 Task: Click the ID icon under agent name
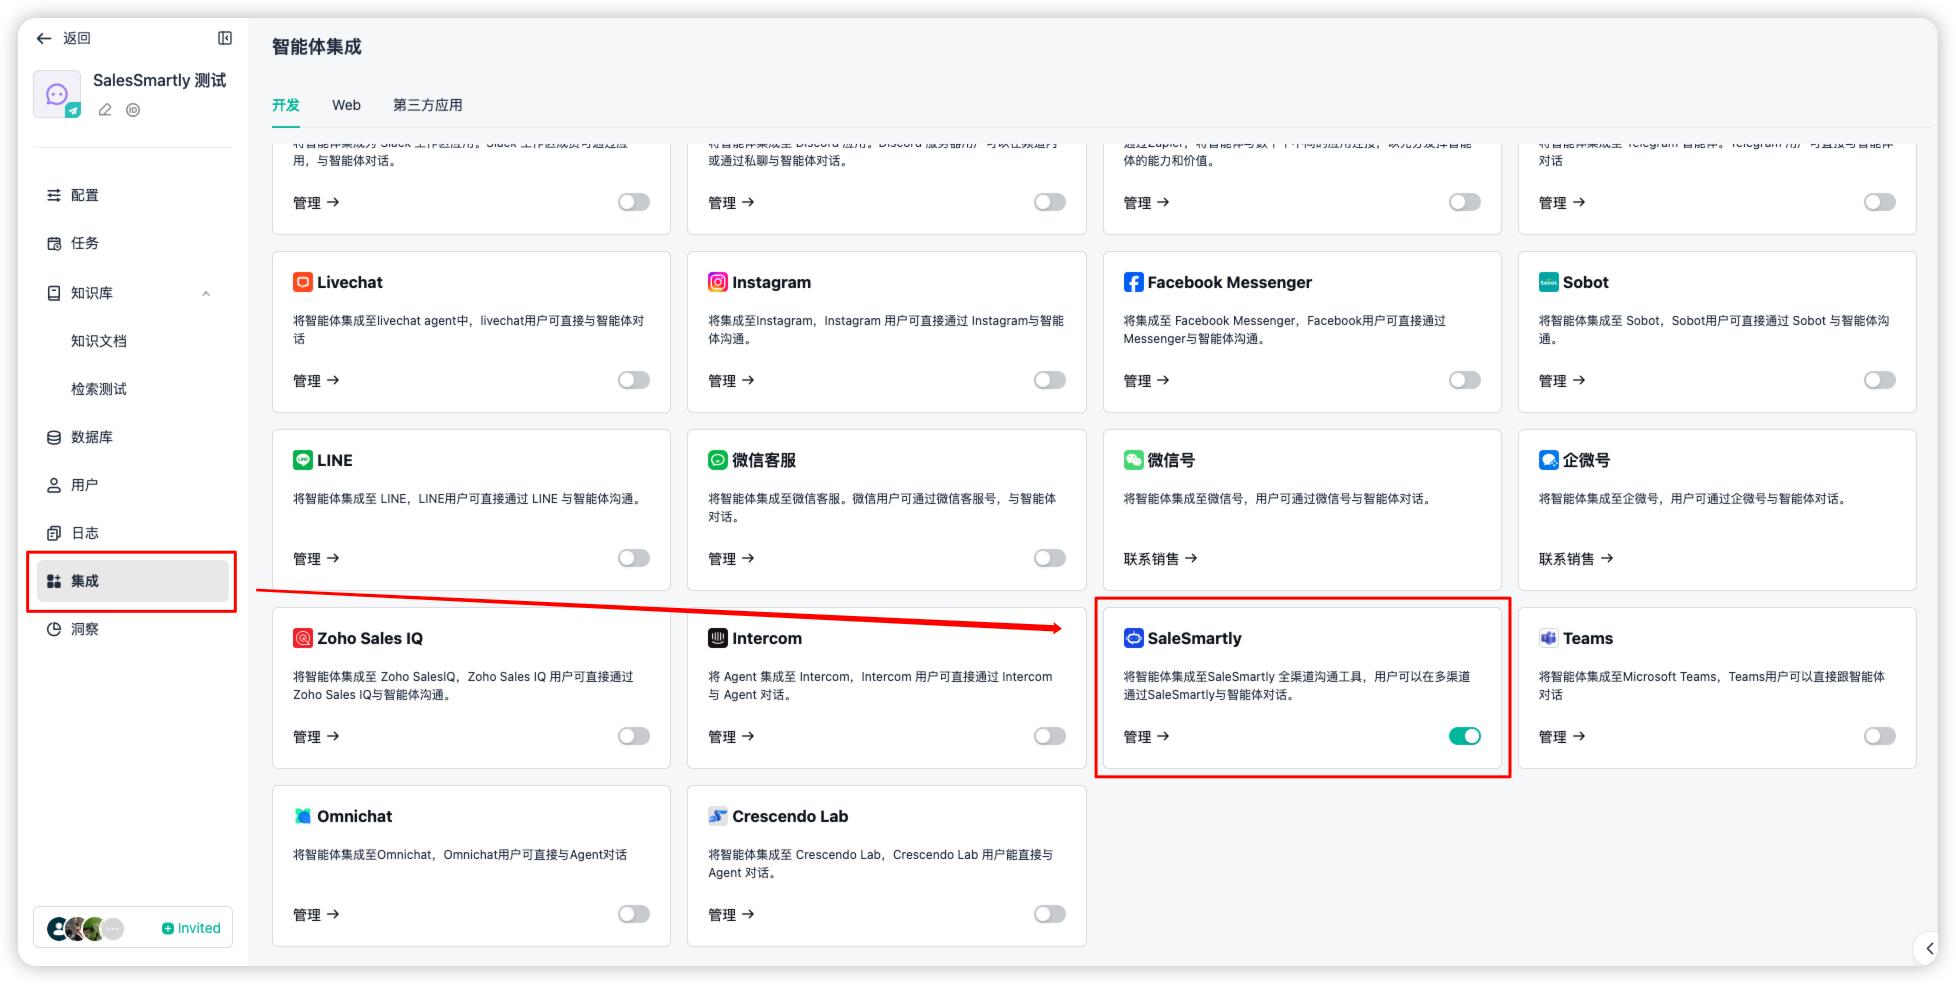coord(133,110)
